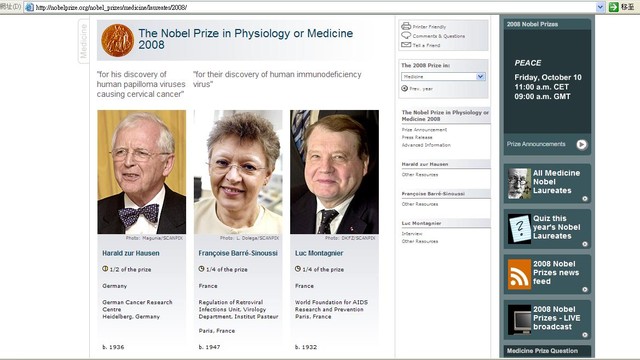Click the Printer Friendly printer icon

tap(406, 26)
